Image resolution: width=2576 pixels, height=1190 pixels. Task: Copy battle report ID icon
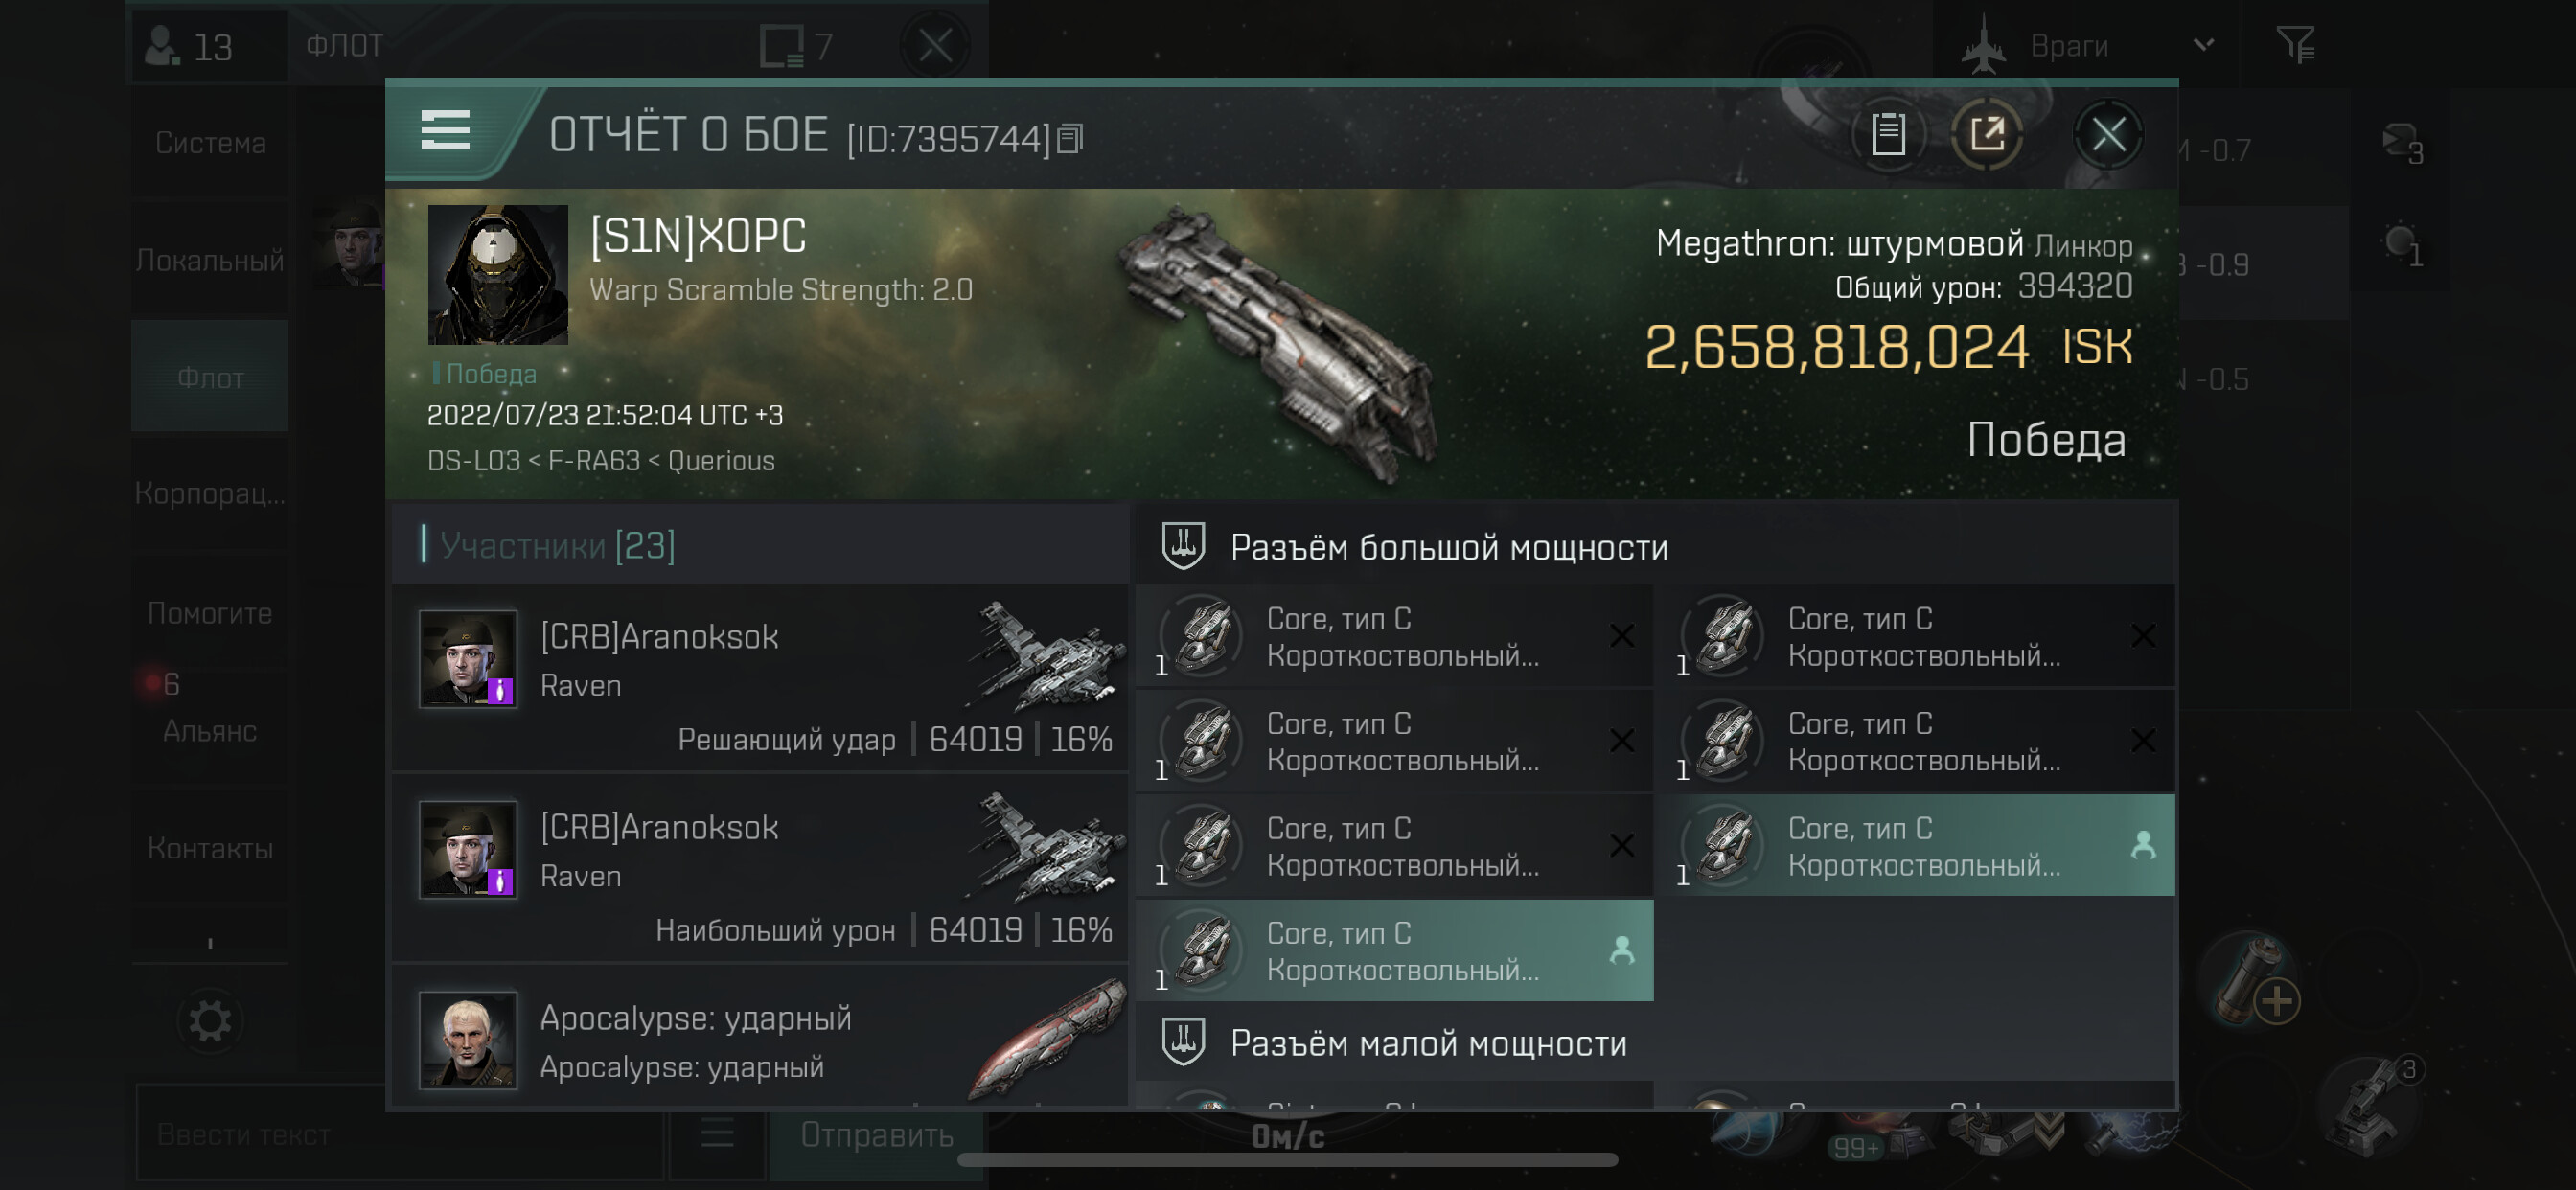coord(1070,139)
